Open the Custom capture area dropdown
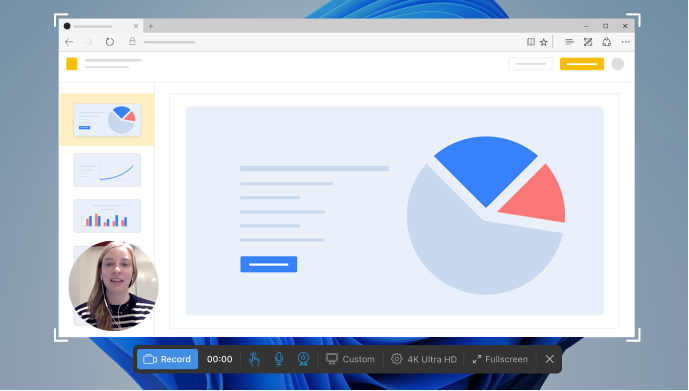 point(350,359)
